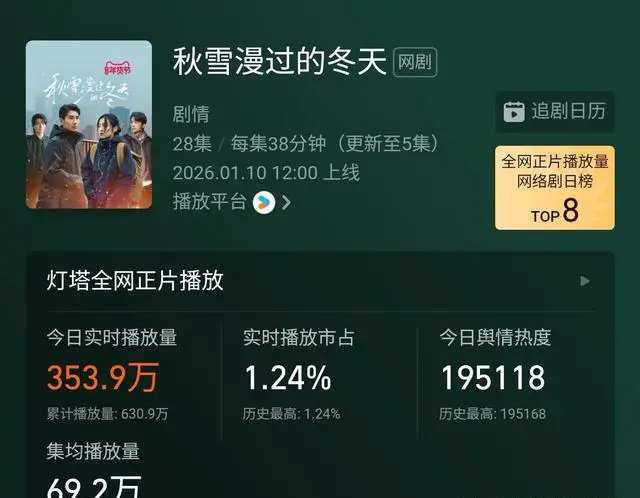Expand the 播放平台 chevron arrow

(287, 202)
